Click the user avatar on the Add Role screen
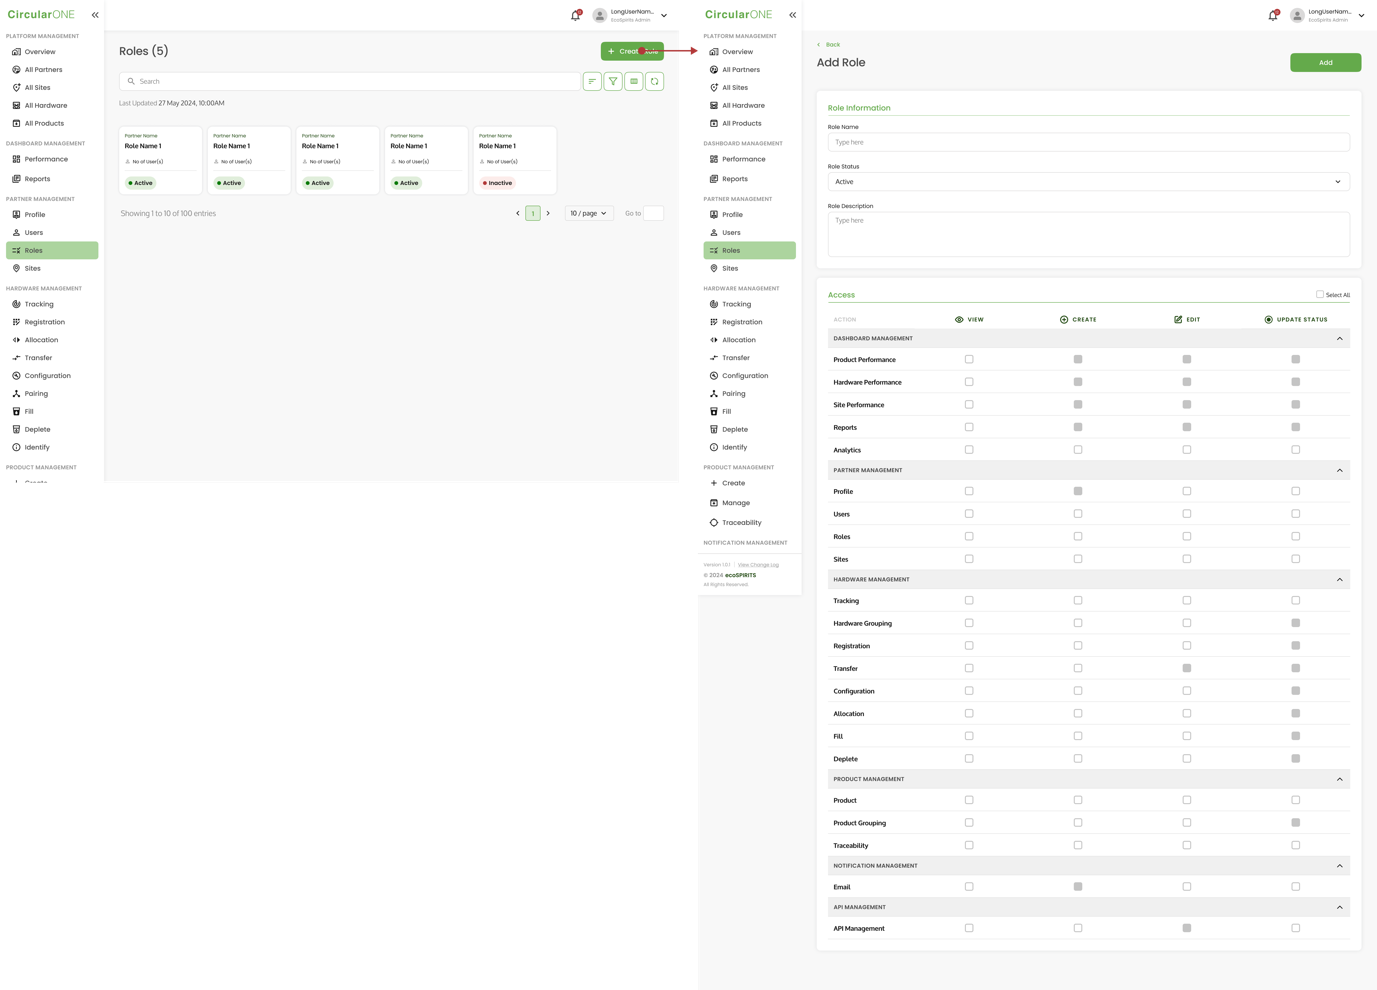 coord(1297,15)
